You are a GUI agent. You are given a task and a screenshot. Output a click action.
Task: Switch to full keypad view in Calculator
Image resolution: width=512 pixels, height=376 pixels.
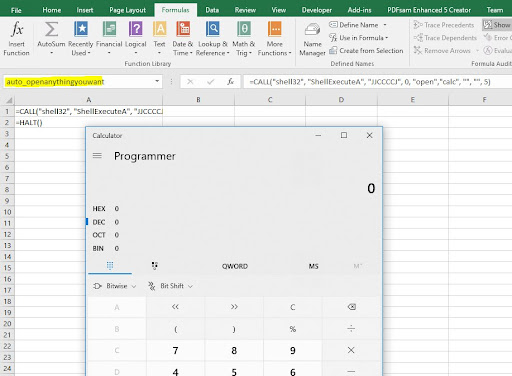coord(110,266)
